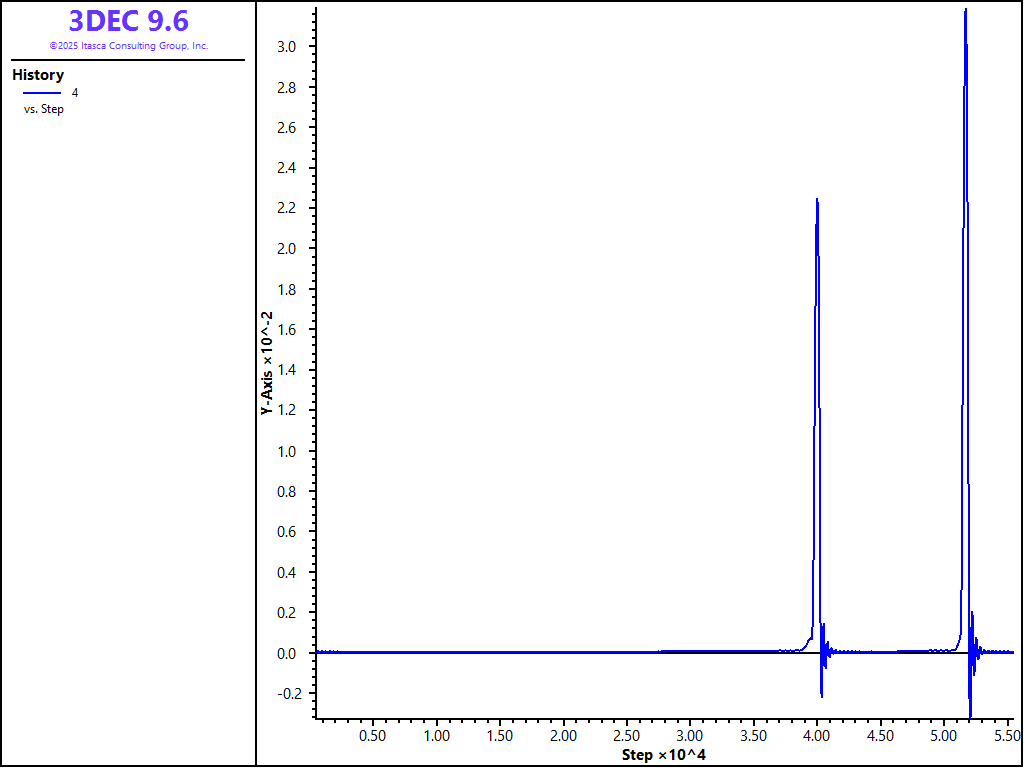Click the 'vs. Step' legend text

(x=44, y=109)
